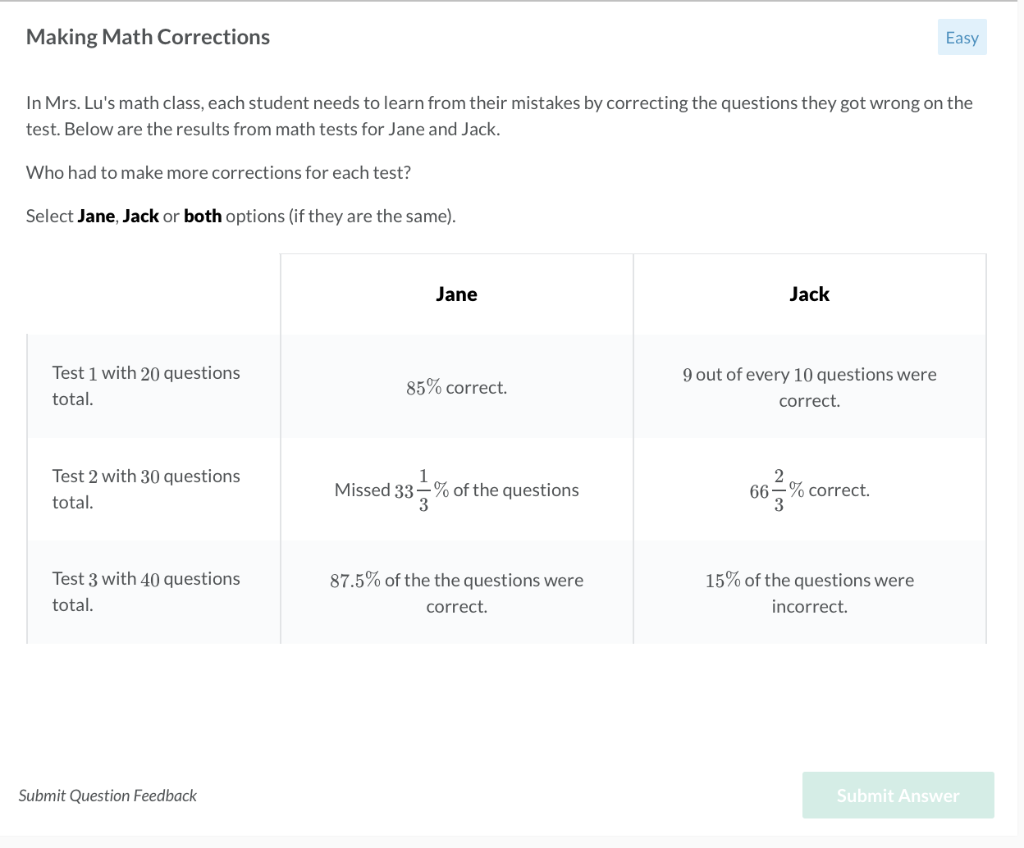Click the Jack column header

click(809, 293)
